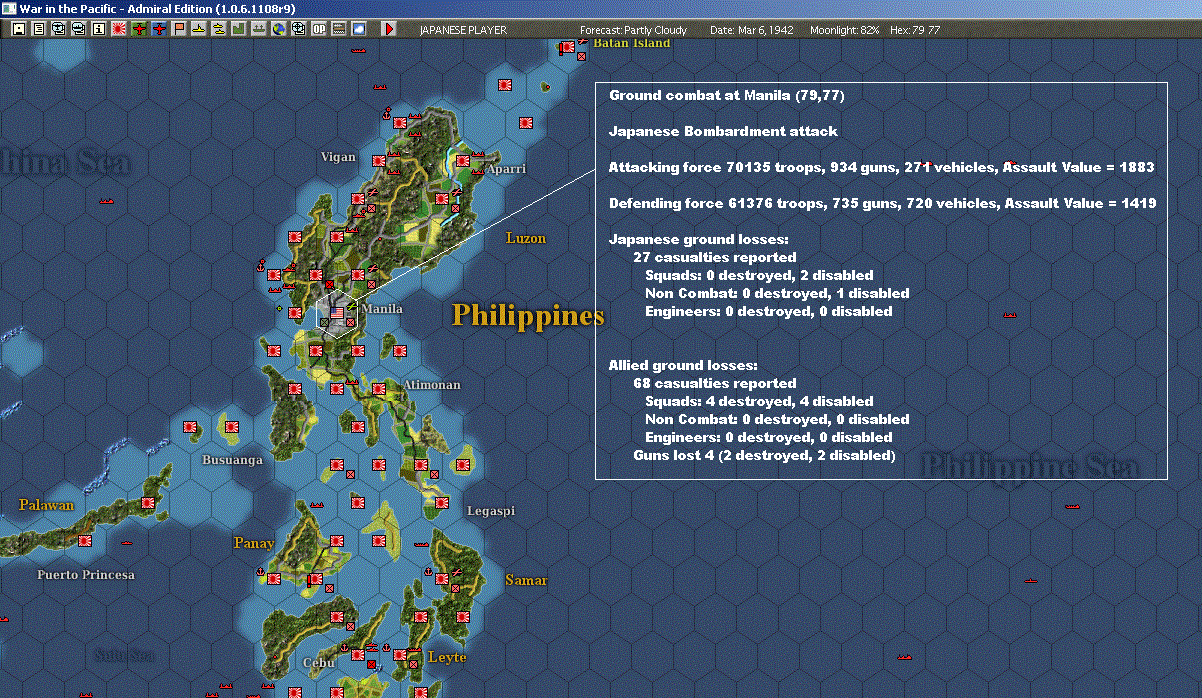Click the double yellow ships icon
Image resolution: width=1202 pixels, height=698 pixels.
point(219,29)
